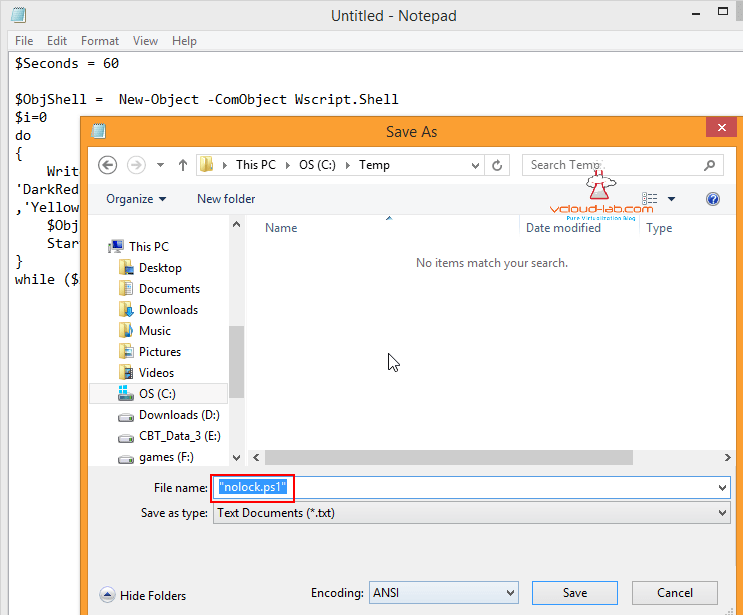Select OS (C:) in address path
Screen dimensions: 743x615
317,165
